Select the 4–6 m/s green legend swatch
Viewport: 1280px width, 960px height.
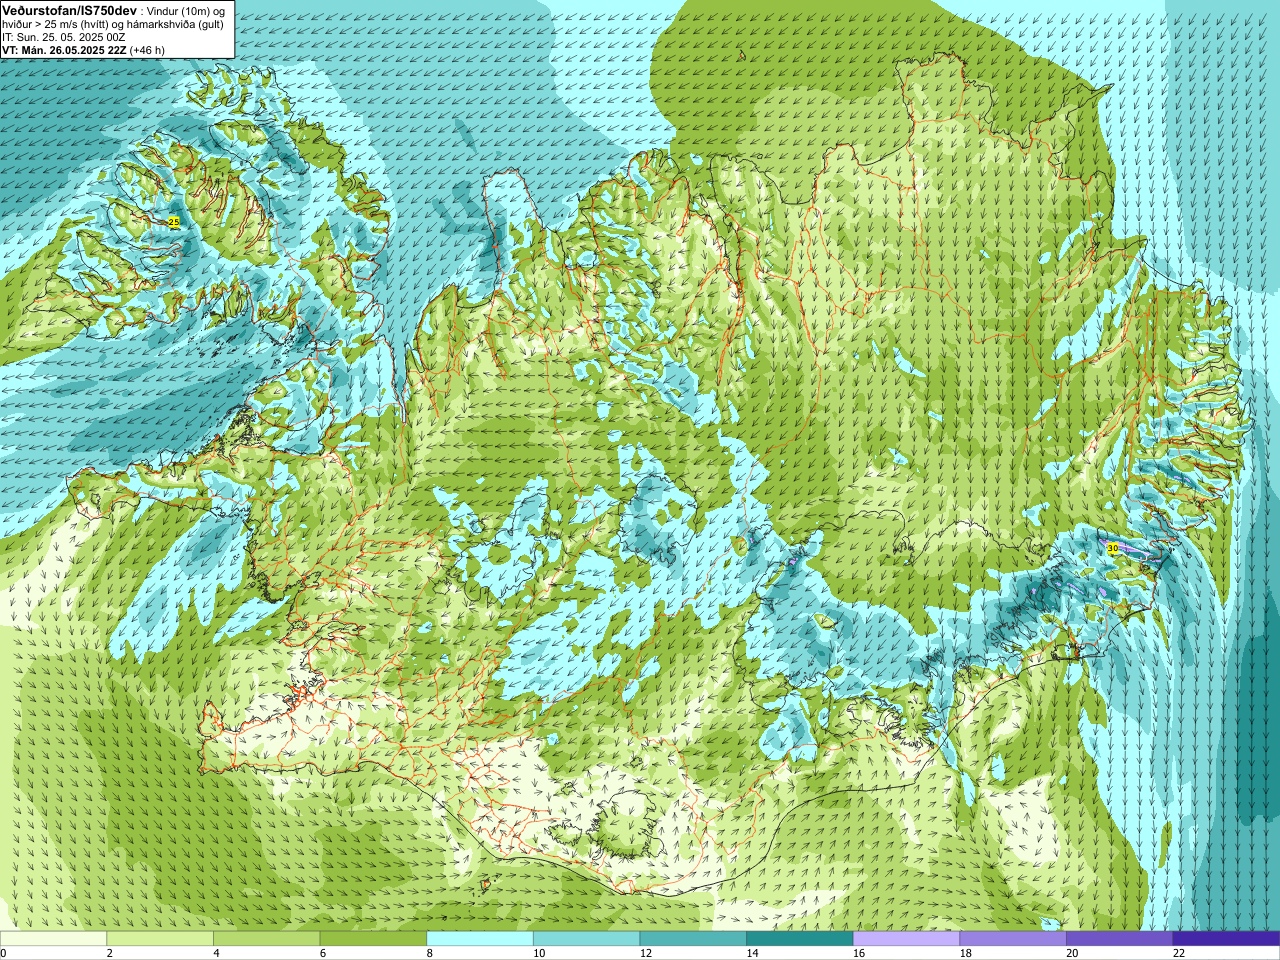click(267, 939)
